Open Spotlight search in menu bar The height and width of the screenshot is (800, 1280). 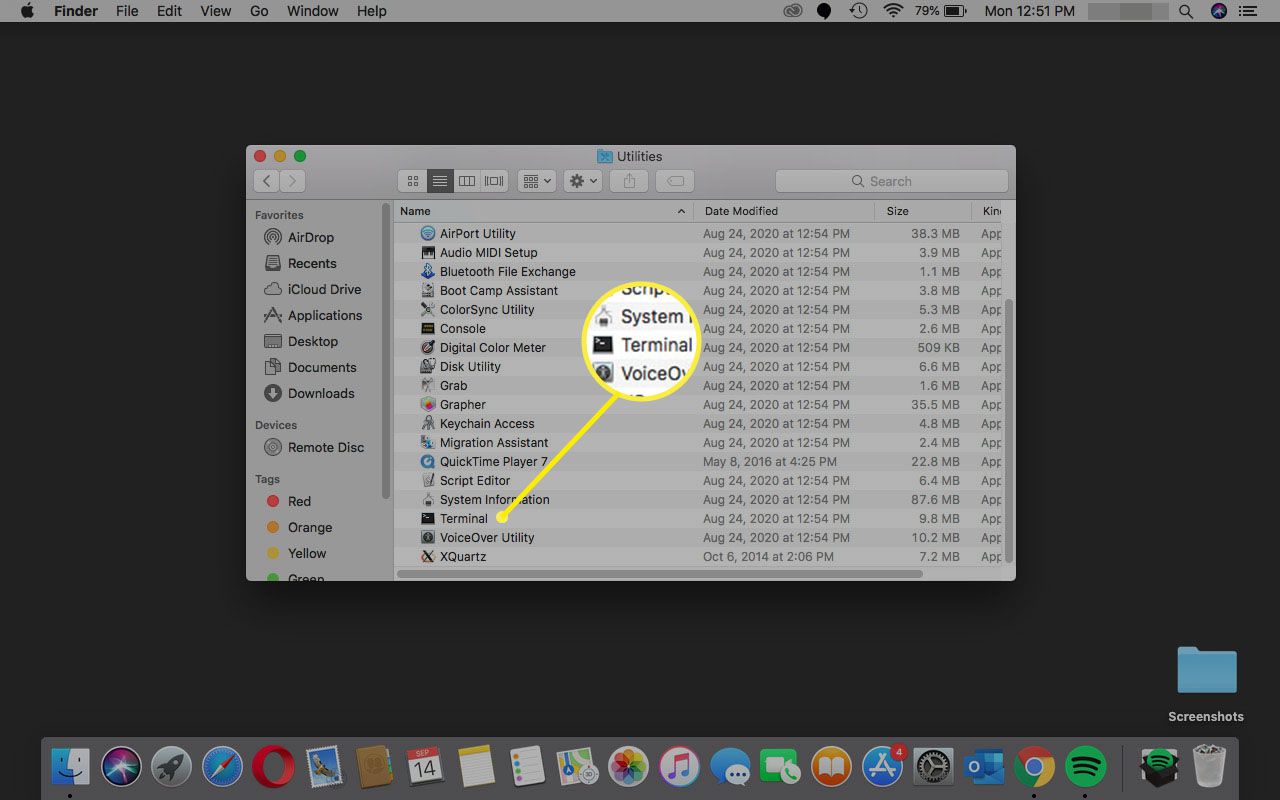(x=1186, y=11)
